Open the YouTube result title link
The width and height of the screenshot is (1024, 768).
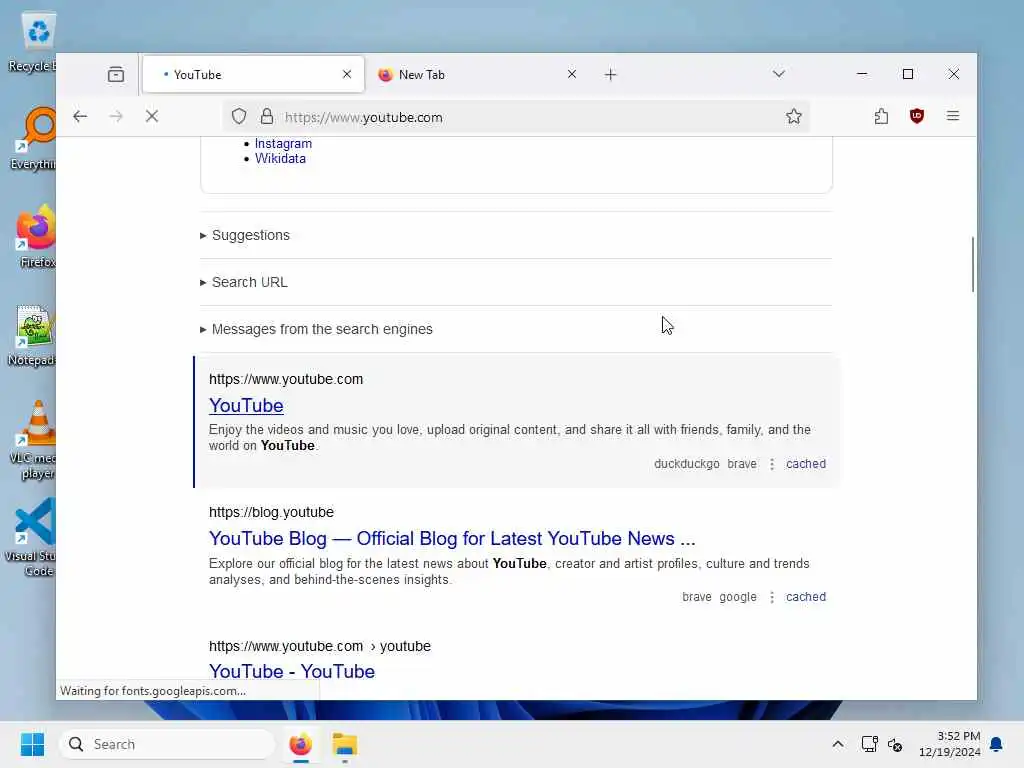(x=246, y=406)
